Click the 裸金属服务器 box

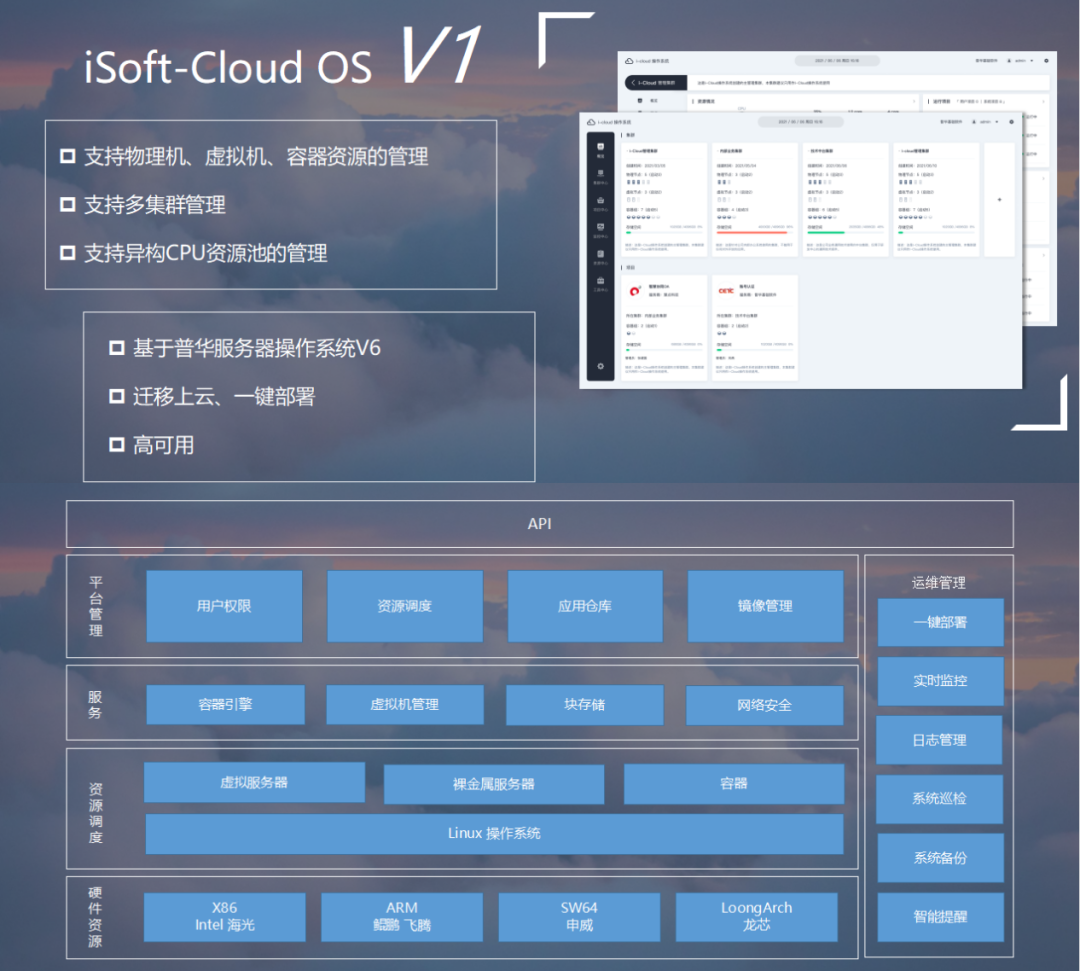coord(494,784)
